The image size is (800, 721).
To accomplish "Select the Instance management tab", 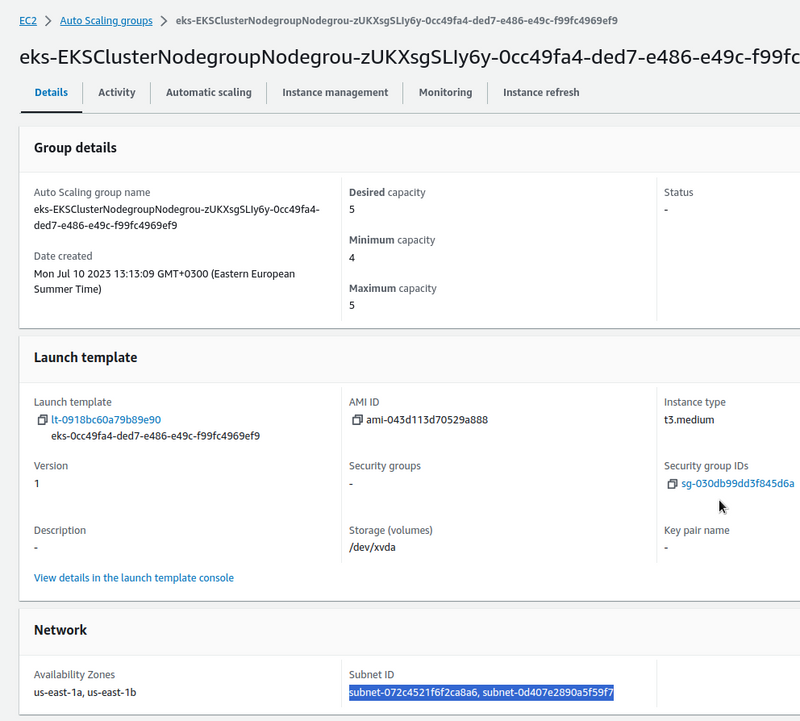I will click(x=335, y=92).
